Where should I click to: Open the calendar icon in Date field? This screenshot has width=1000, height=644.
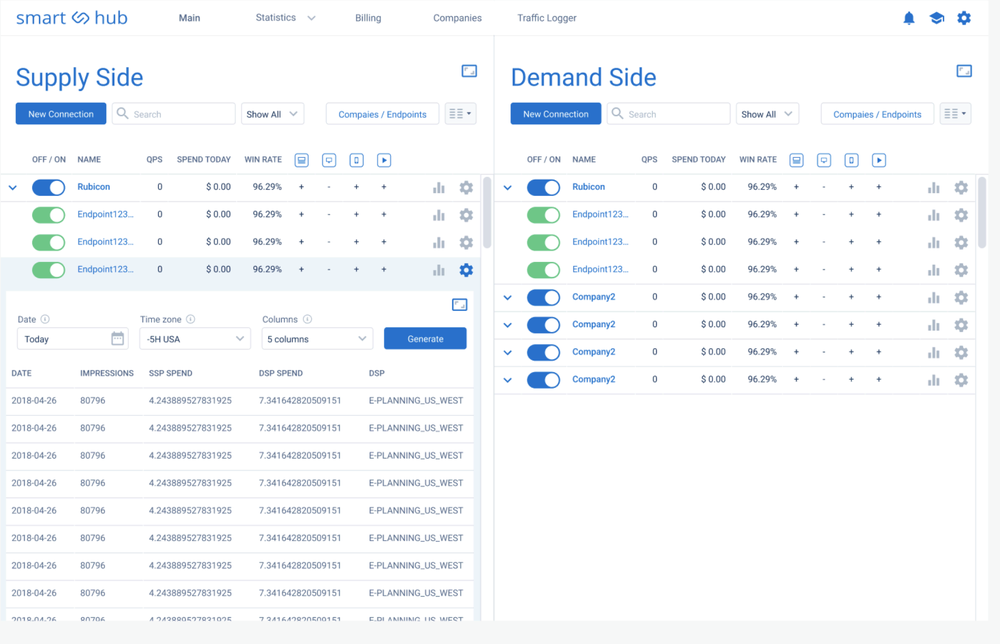pos(117,339)
